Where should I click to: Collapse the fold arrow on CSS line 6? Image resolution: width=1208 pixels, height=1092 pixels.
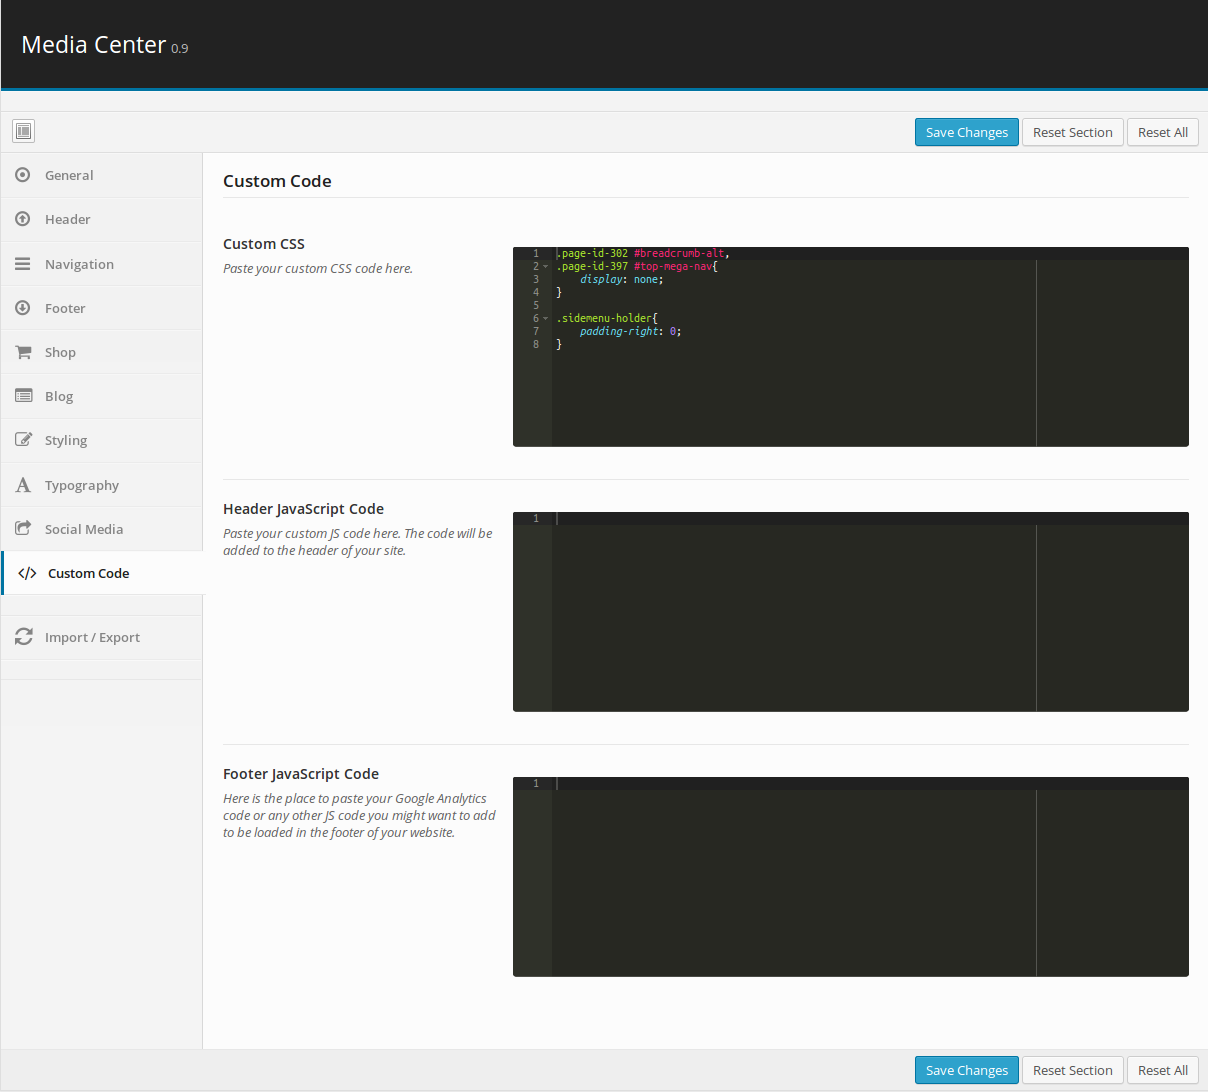[x=546, y=319]
